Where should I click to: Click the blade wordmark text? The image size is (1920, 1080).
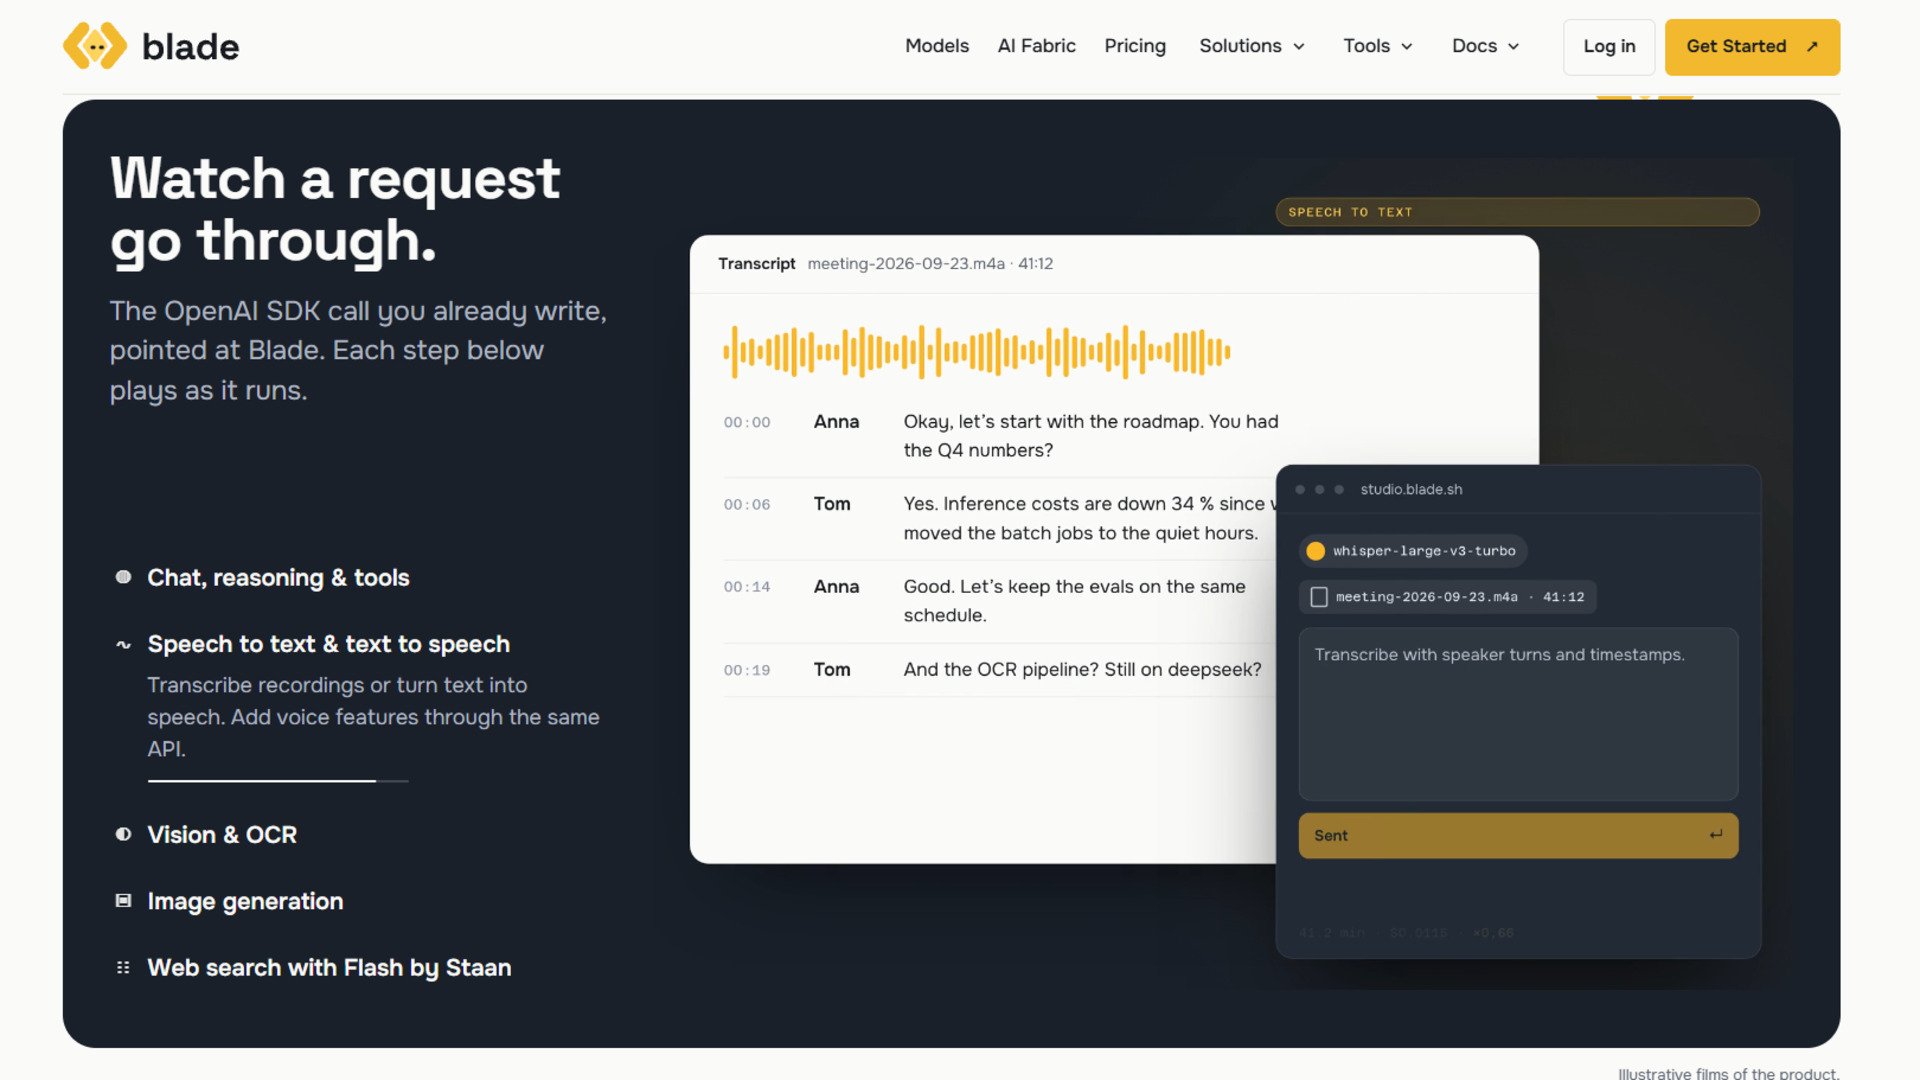tap(190, 47)
